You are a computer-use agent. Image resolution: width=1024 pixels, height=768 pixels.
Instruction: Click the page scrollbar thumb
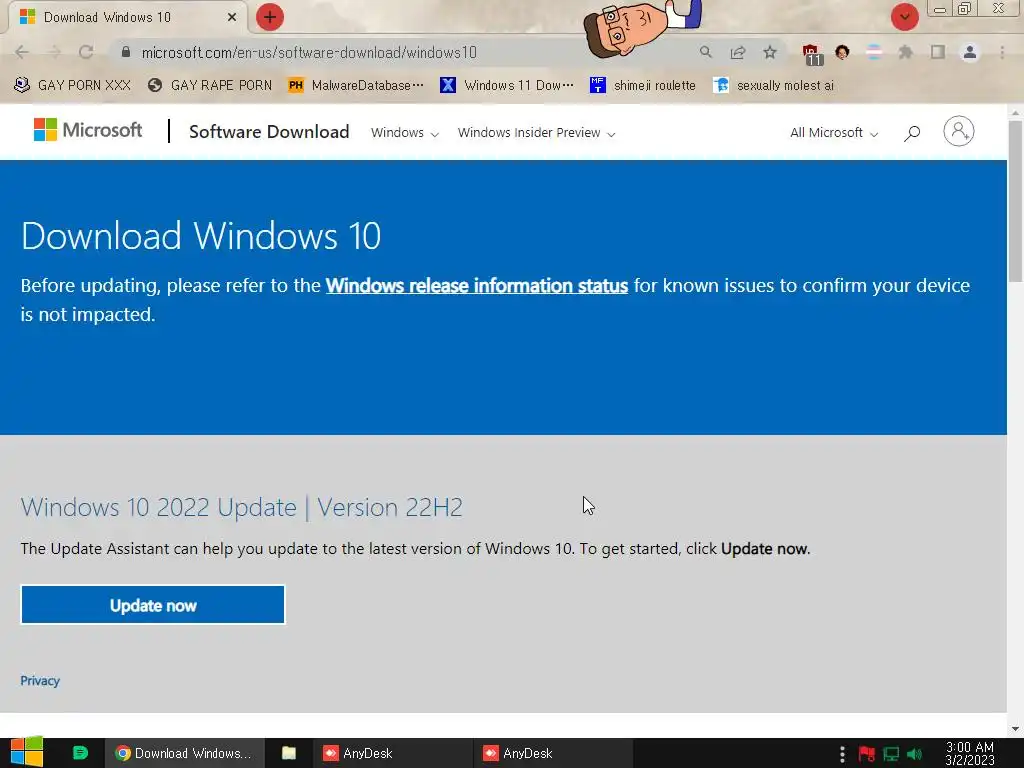(x=1016, y=200)
